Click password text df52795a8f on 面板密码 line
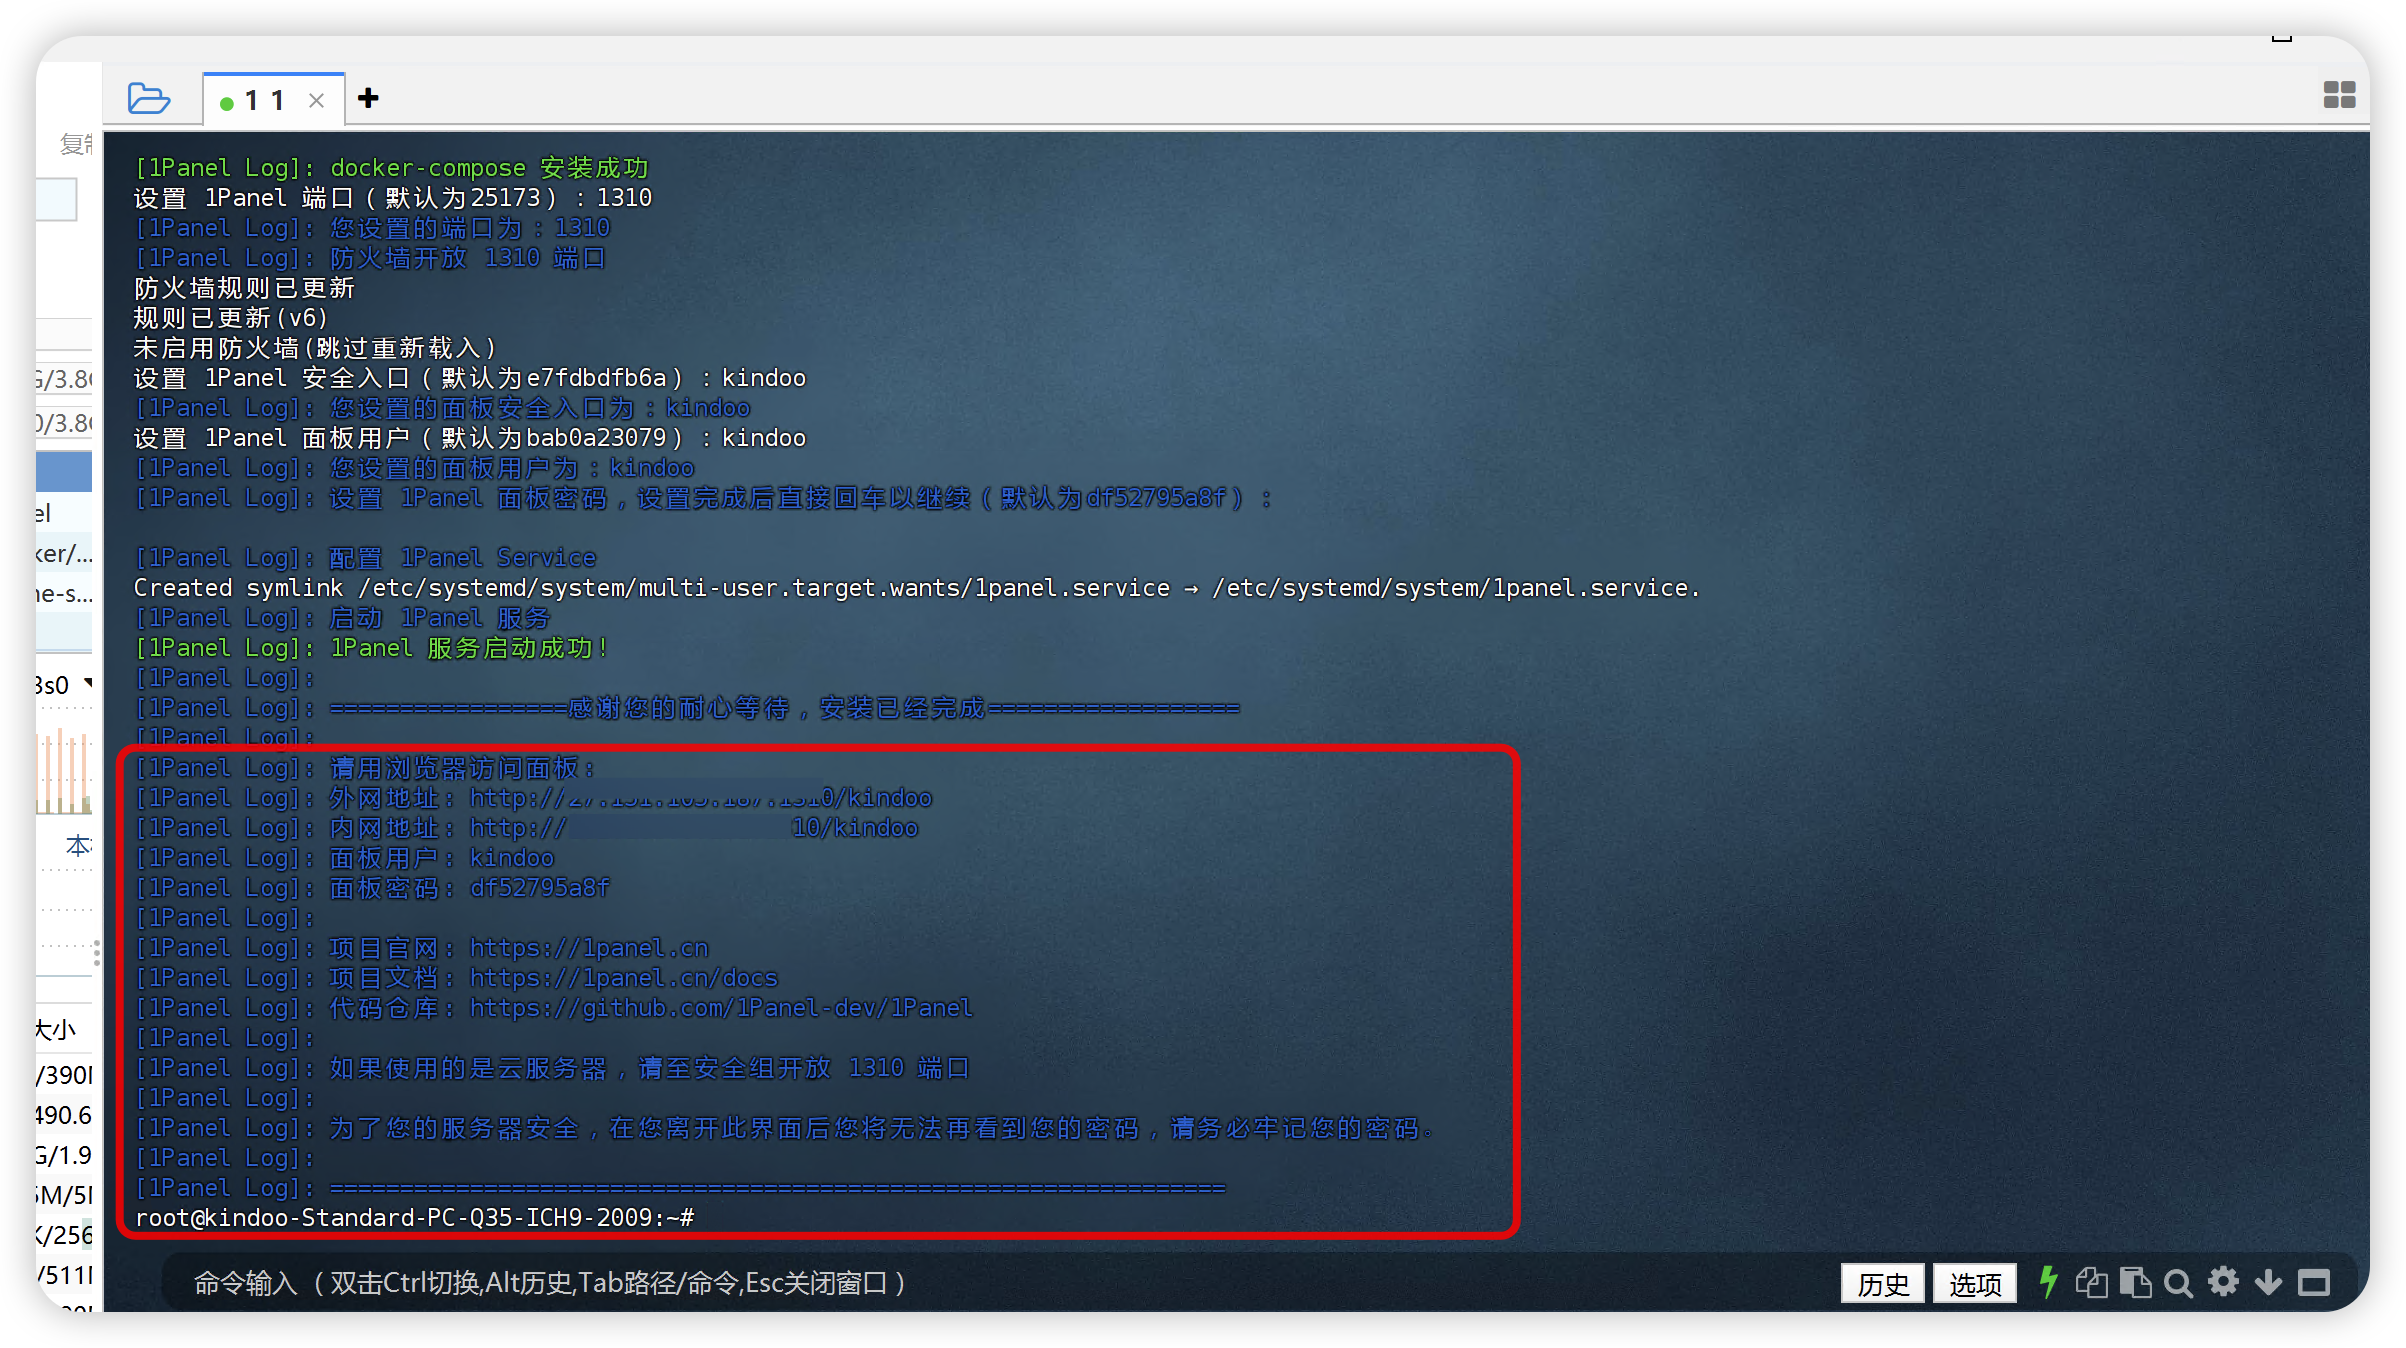 [x=539, y=888]
